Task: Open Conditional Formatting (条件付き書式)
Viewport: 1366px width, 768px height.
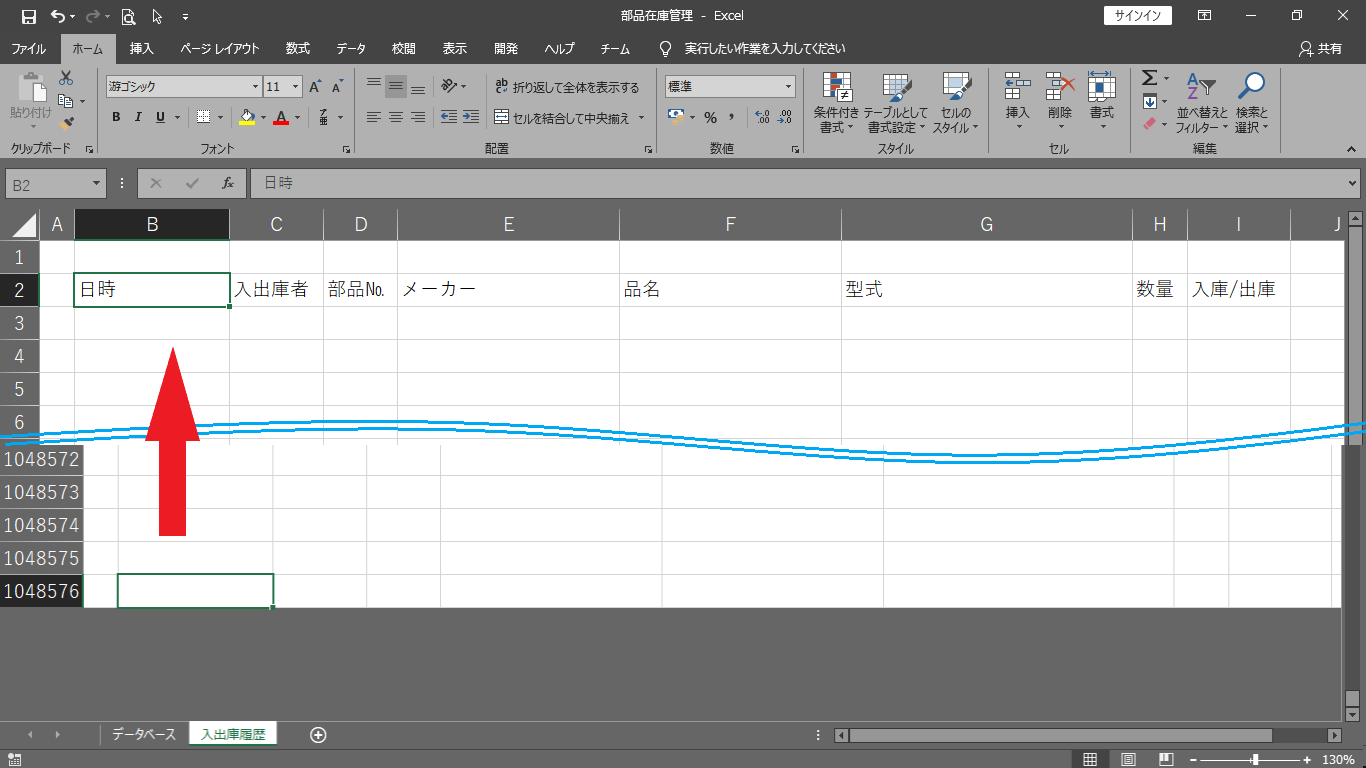Action: (x=836, y=103)
